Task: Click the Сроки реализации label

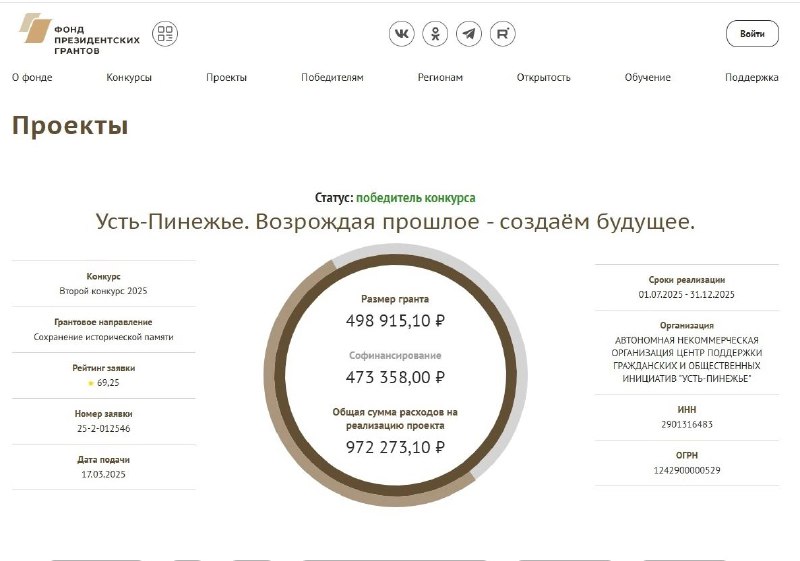Action: point(687,279)
